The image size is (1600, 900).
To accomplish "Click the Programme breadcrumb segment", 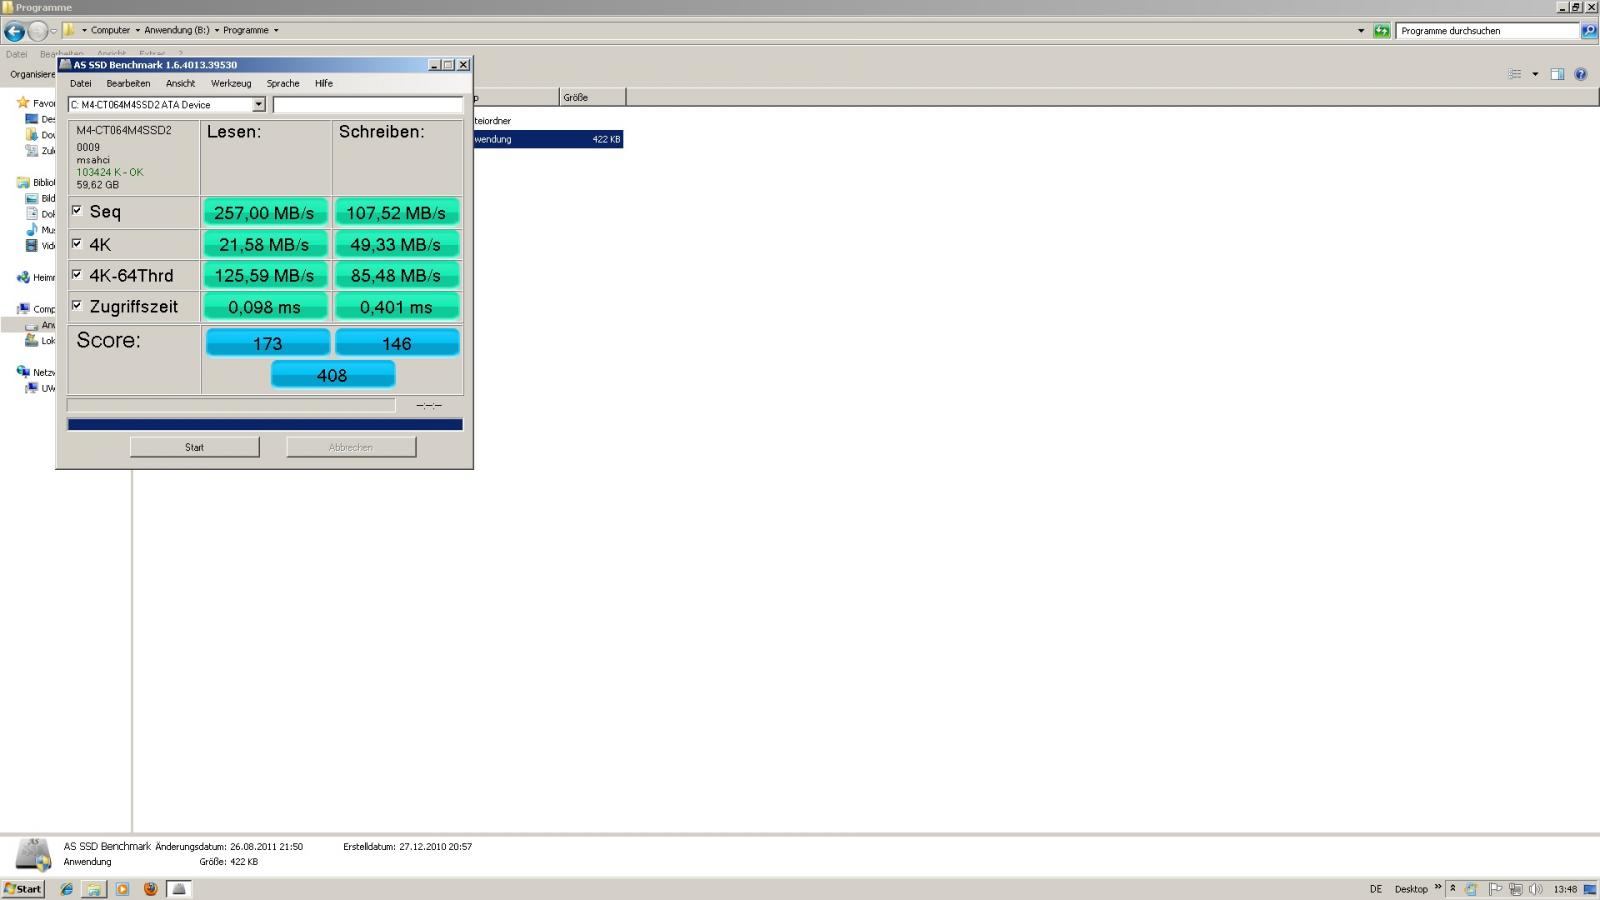I will (246, 30).
